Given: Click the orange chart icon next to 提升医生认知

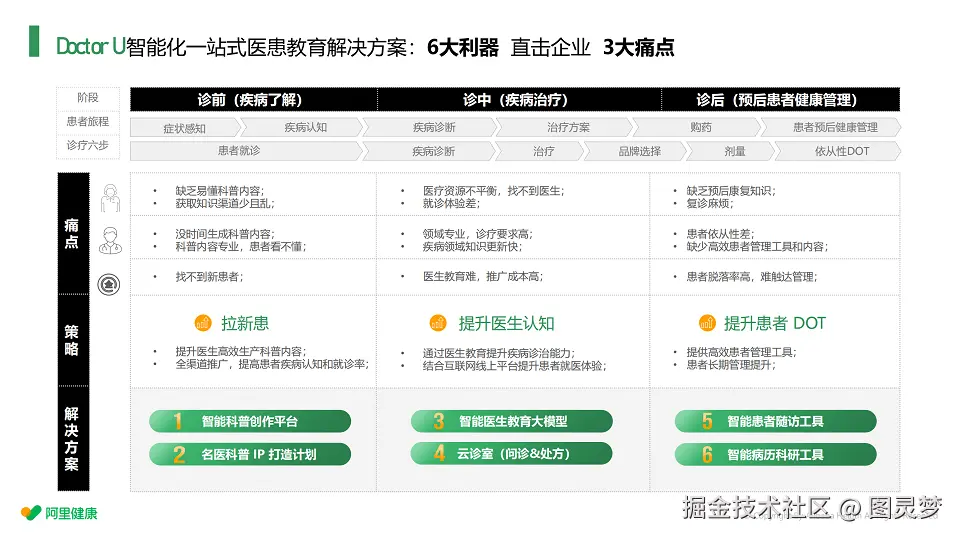Looking at the screenshot, I should (438, 323).
